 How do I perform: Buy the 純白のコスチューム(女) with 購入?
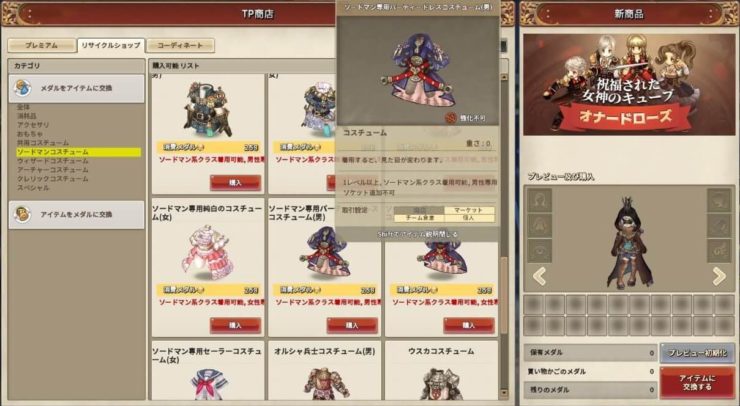click(235, 325)
